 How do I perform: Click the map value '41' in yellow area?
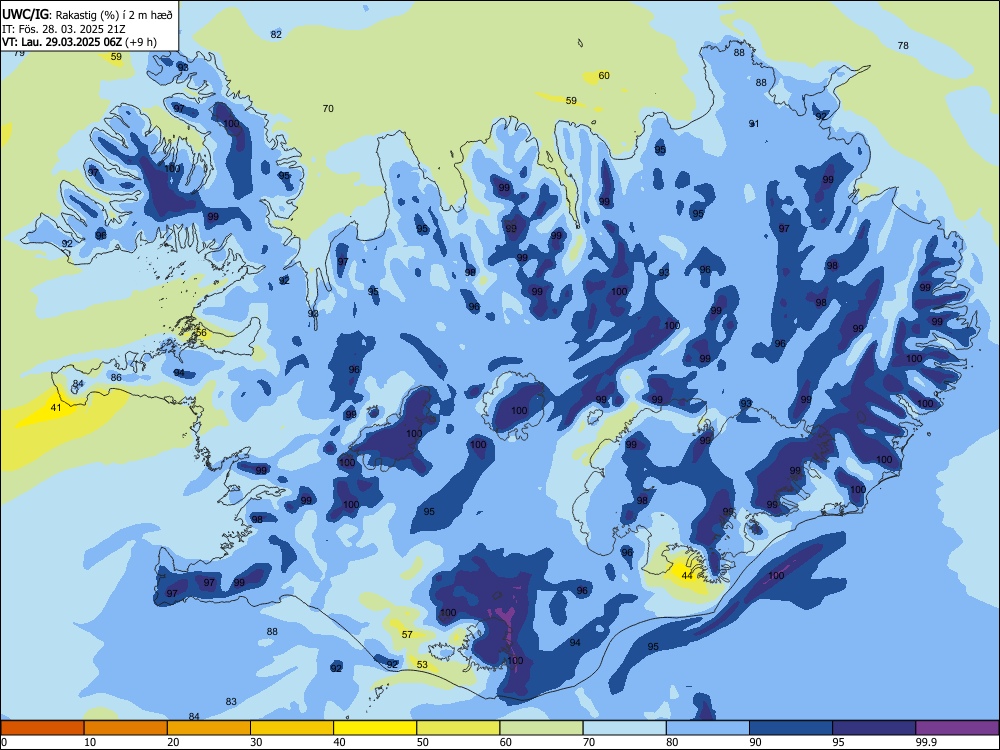click(56, 408)
